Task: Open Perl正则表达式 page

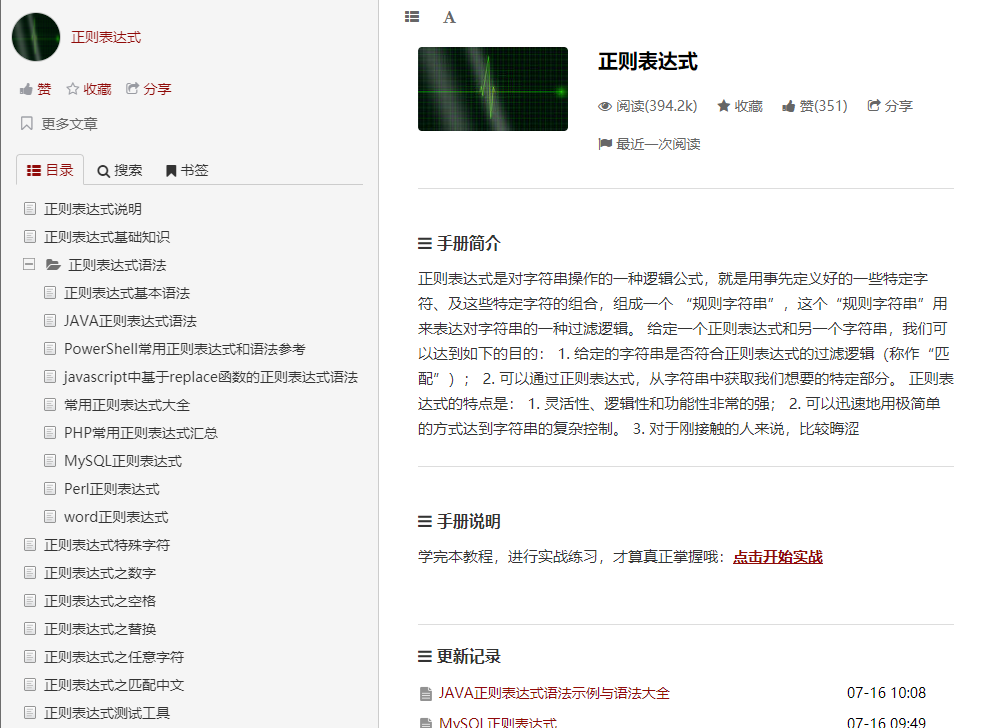Action: pyautogui.click(x=112, y=489)
